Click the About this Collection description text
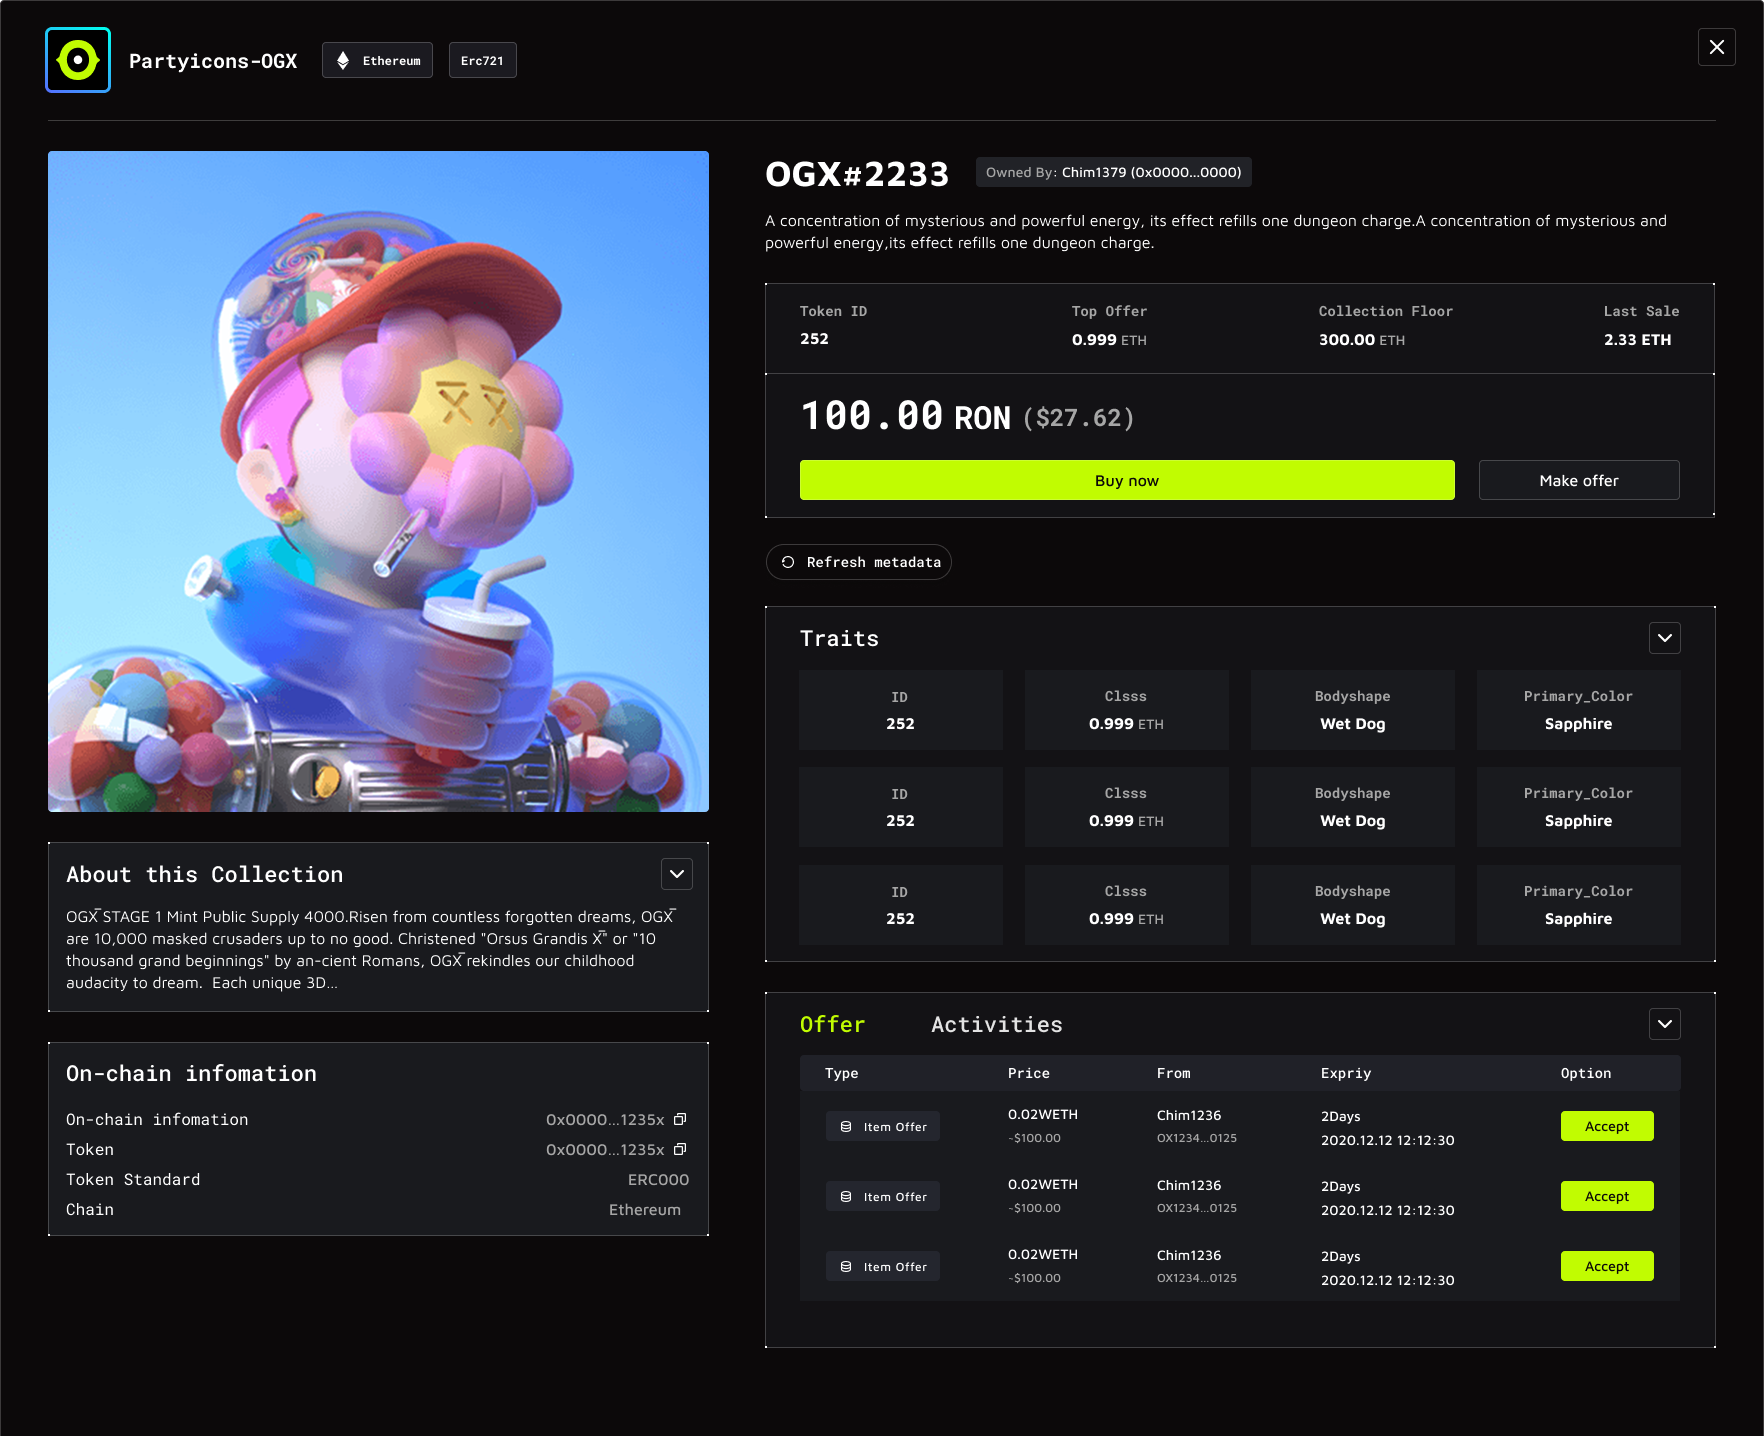 coord(371,949)
